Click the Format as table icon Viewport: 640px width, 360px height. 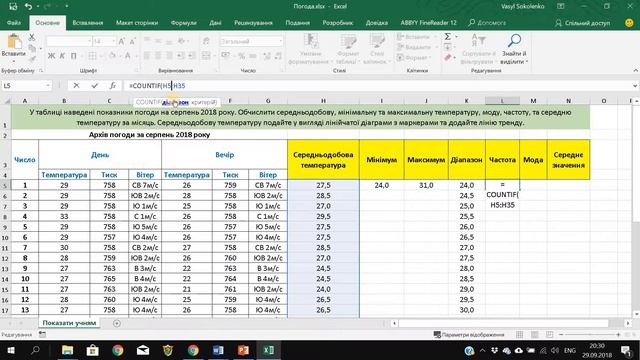348,42
